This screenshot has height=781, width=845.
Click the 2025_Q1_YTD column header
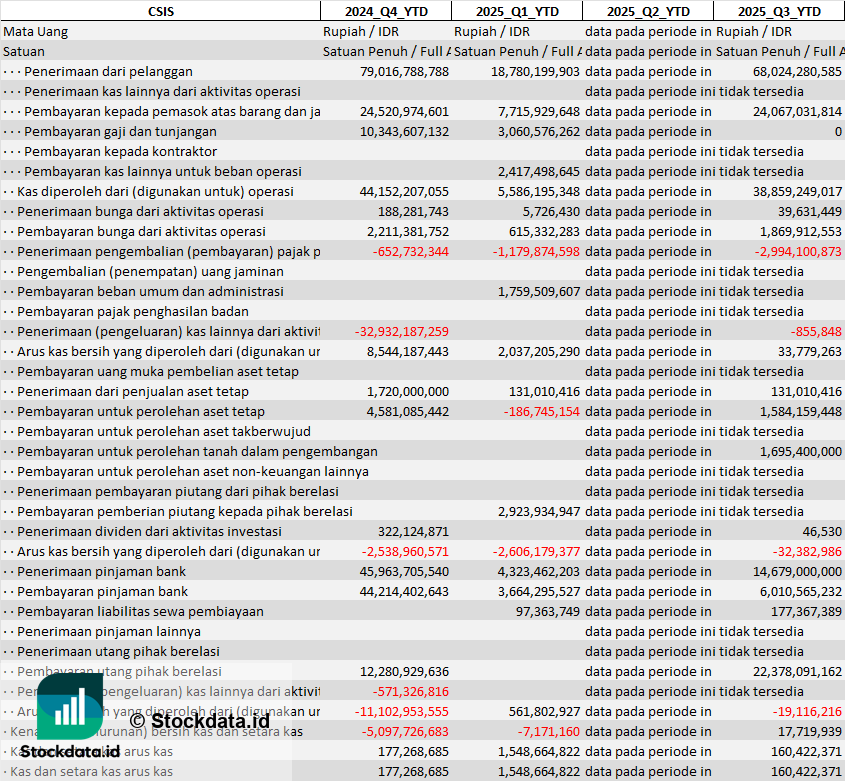[x=516, y=11]
